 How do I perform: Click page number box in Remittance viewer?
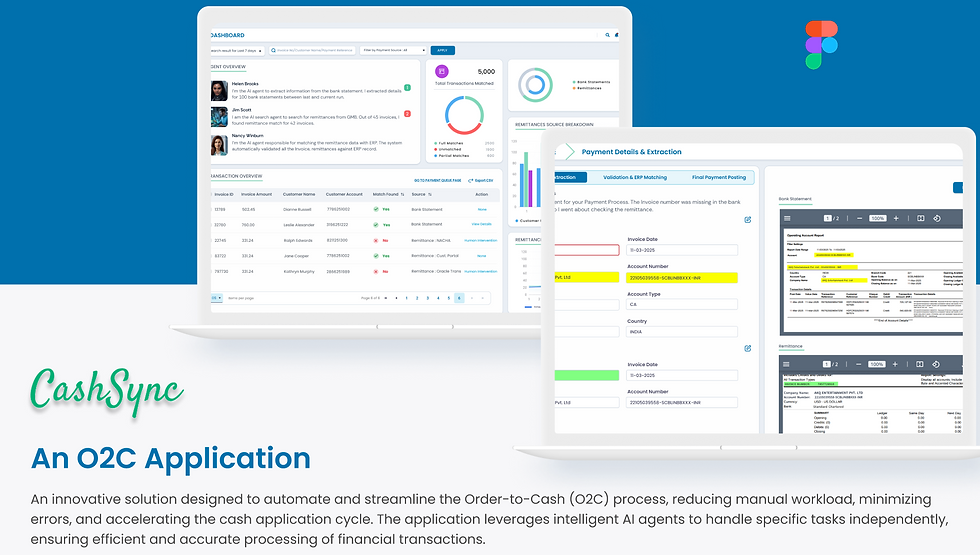(826, 364)
